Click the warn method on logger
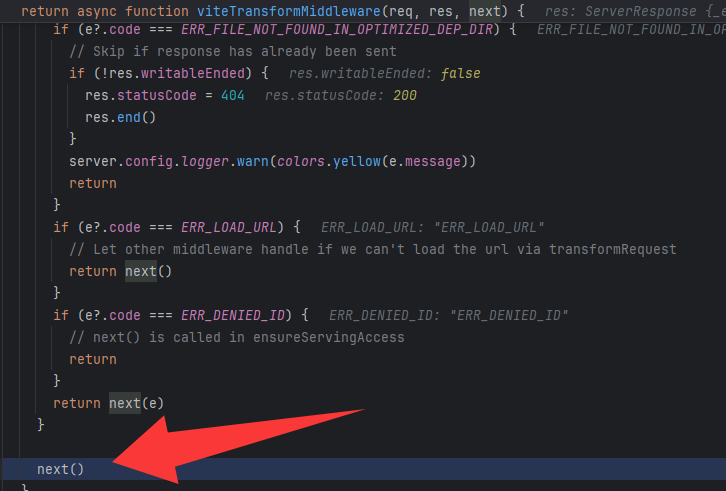This screenshot has width=726, height=491. pos(252,161)
